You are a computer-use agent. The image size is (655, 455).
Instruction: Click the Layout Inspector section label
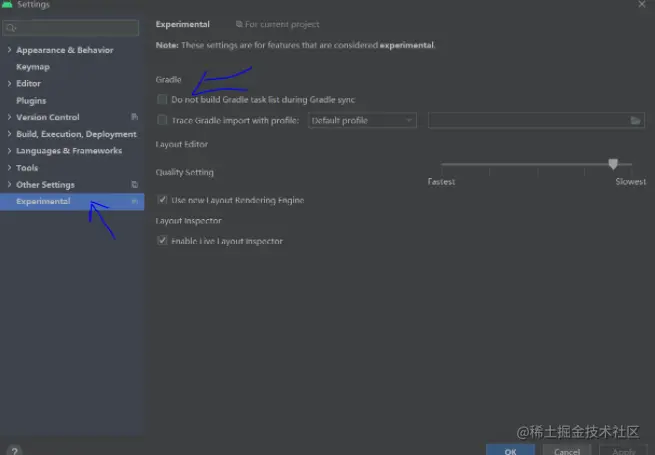click(x=188, y=221)
